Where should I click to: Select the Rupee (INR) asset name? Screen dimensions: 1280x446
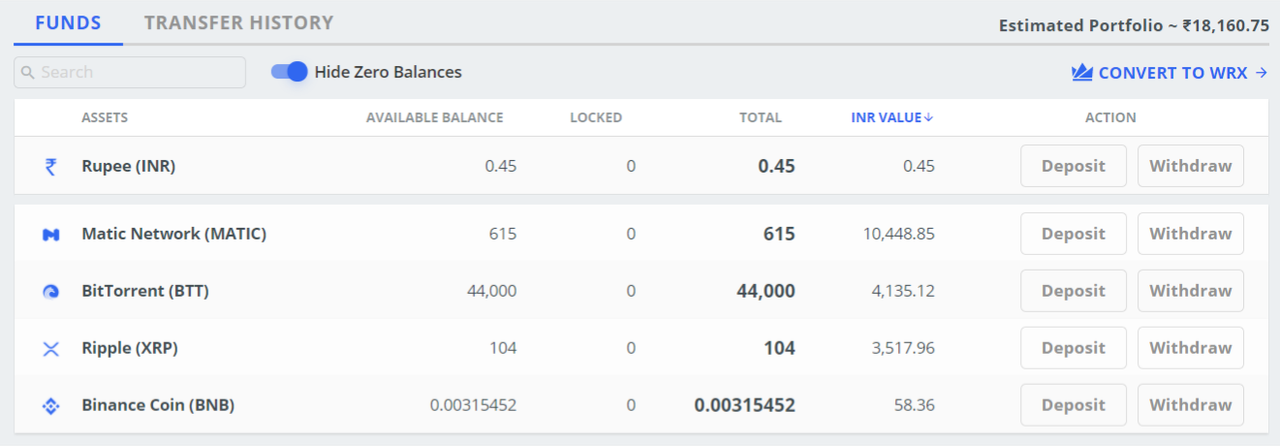[129, 166]
